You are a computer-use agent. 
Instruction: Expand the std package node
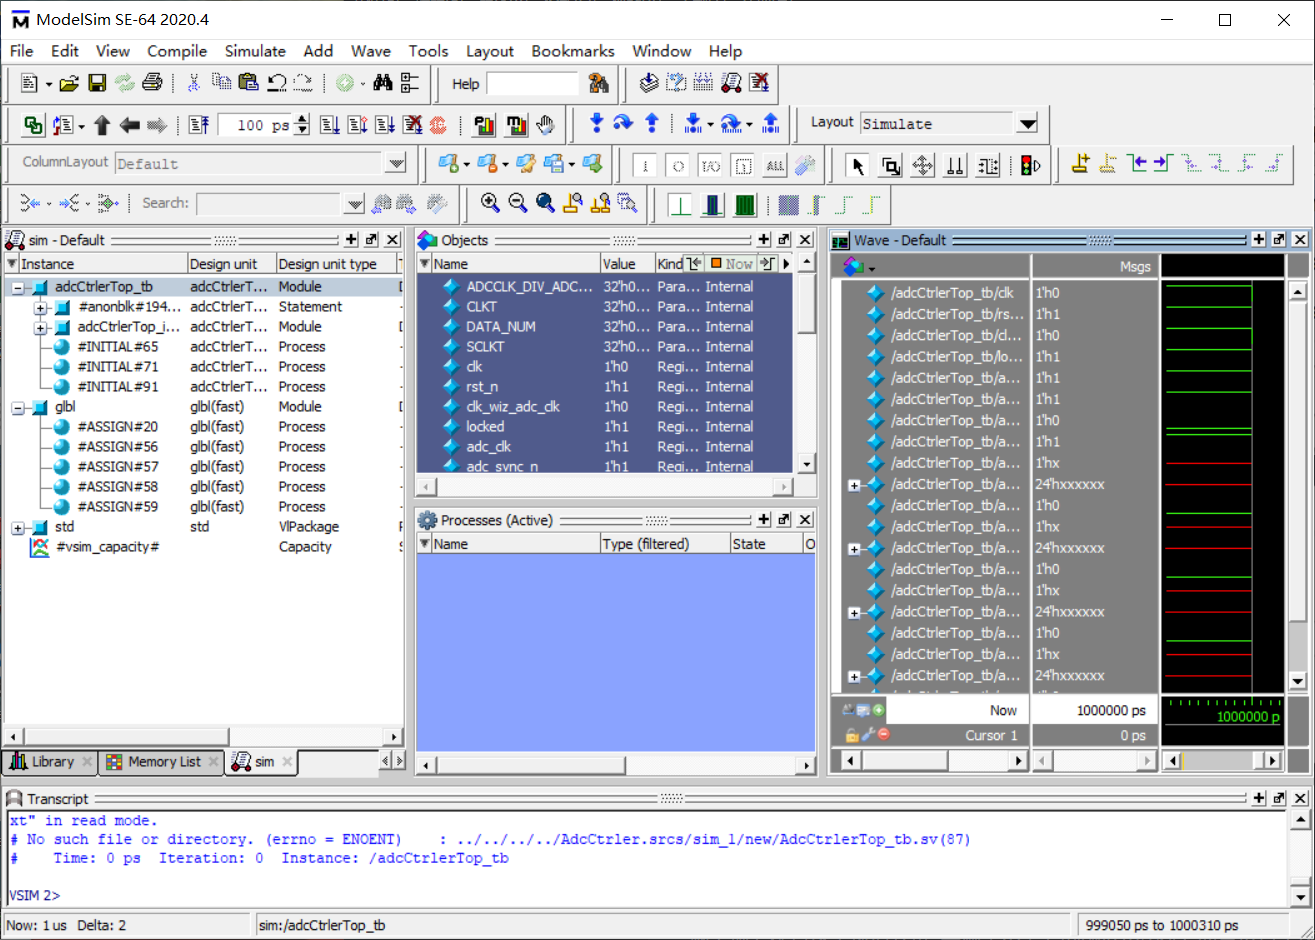point(18,527)
